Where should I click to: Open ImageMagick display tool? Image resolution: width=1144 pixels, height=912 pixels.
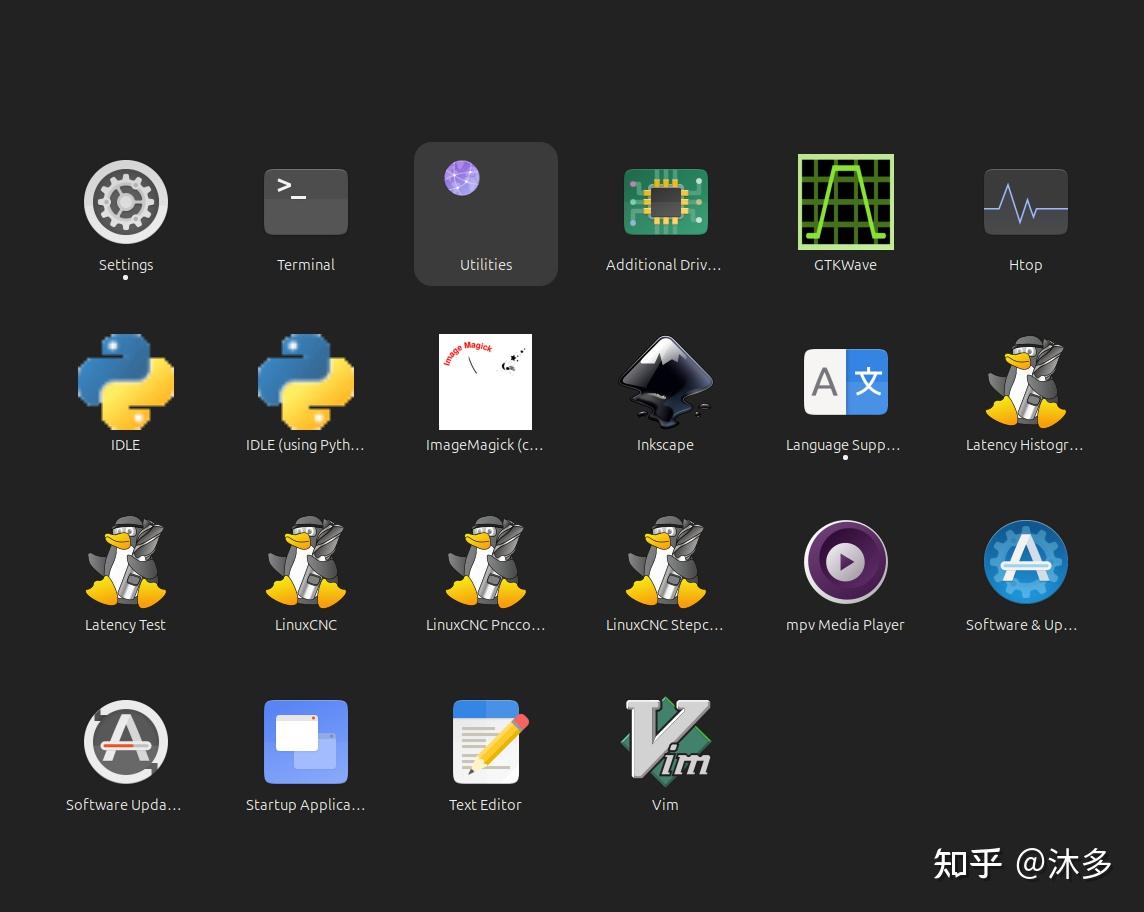point(486,381)
